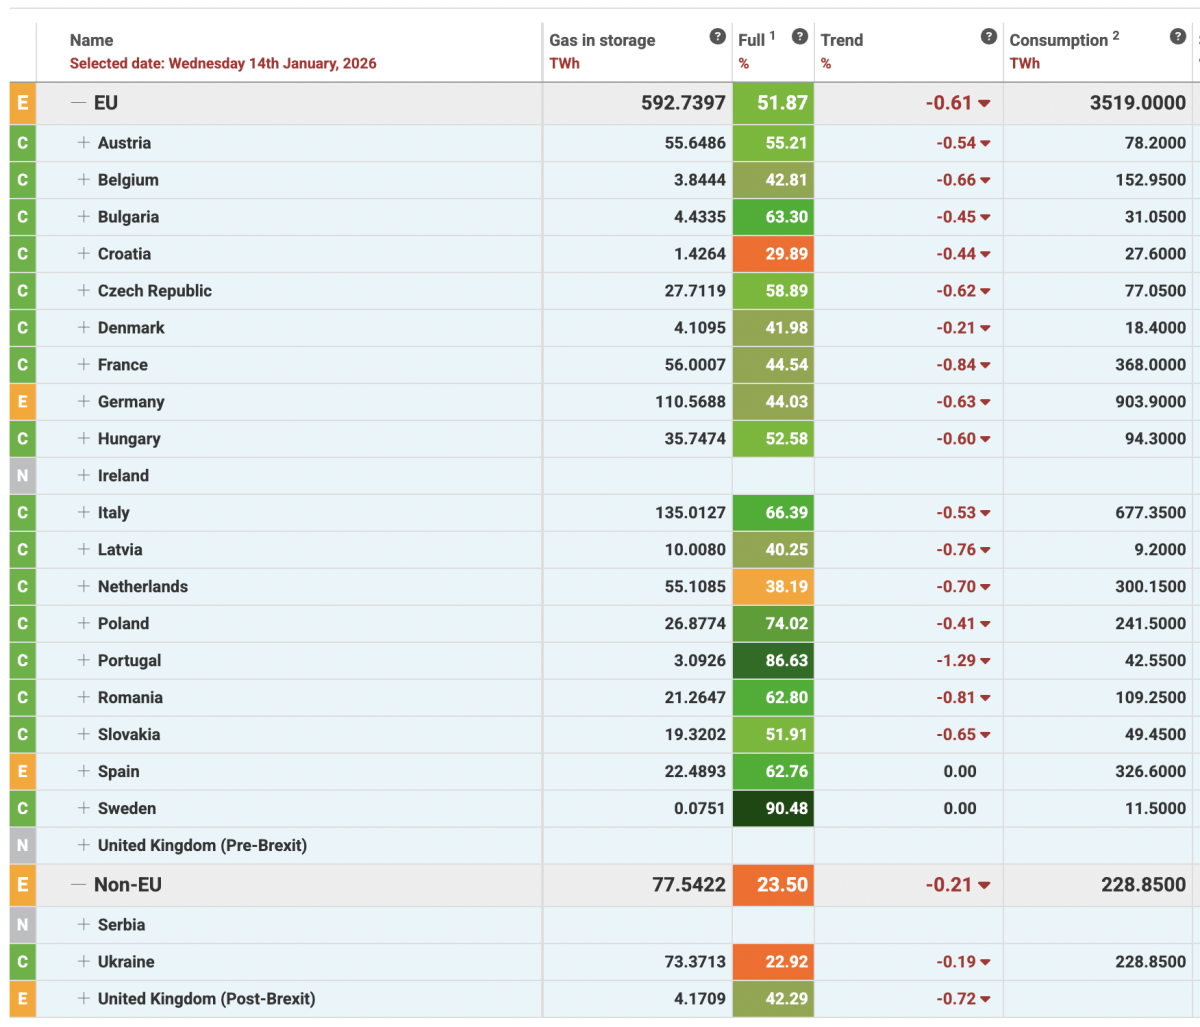Screen dimensions: 1200x1027
Task: Click the selected date text
Action: 223,63
